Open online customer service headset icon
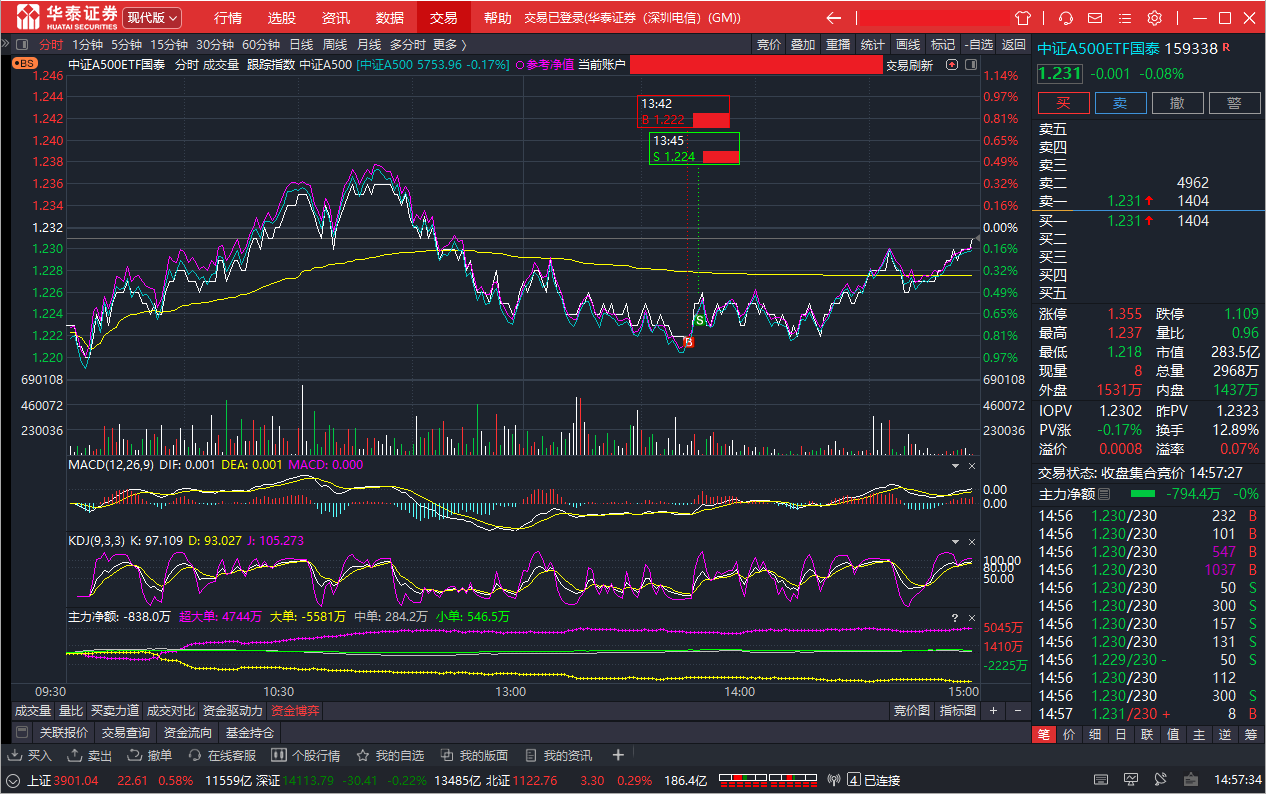This screenshot has height=794, width=1266. [1066, 18]
